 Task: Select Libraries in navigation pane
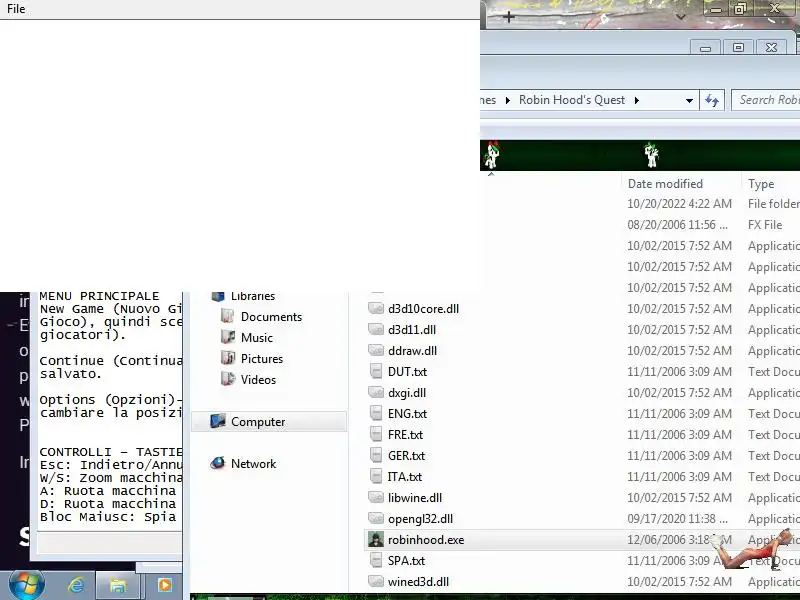(253, 296)
